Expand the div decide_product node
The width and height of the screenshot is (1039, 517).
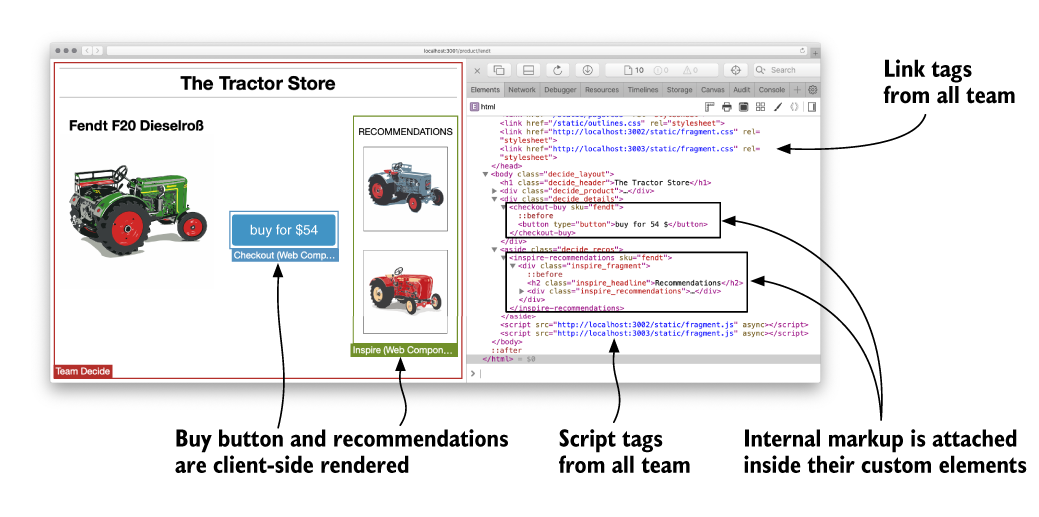[x=494, y=190]
